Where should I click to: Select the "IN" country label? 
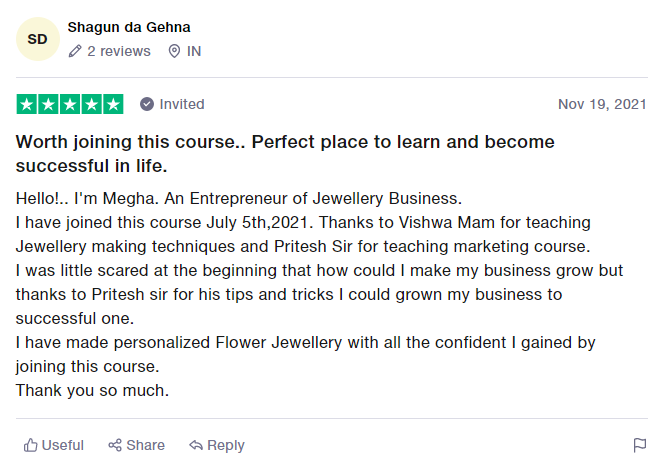pyautogui.click(x=194, y=51)
